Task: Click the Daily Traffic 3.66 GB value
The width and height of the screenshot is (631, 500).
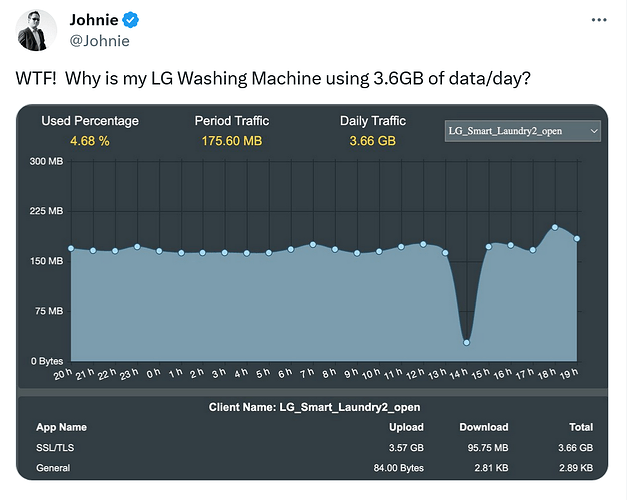Action: coord(373,141)
